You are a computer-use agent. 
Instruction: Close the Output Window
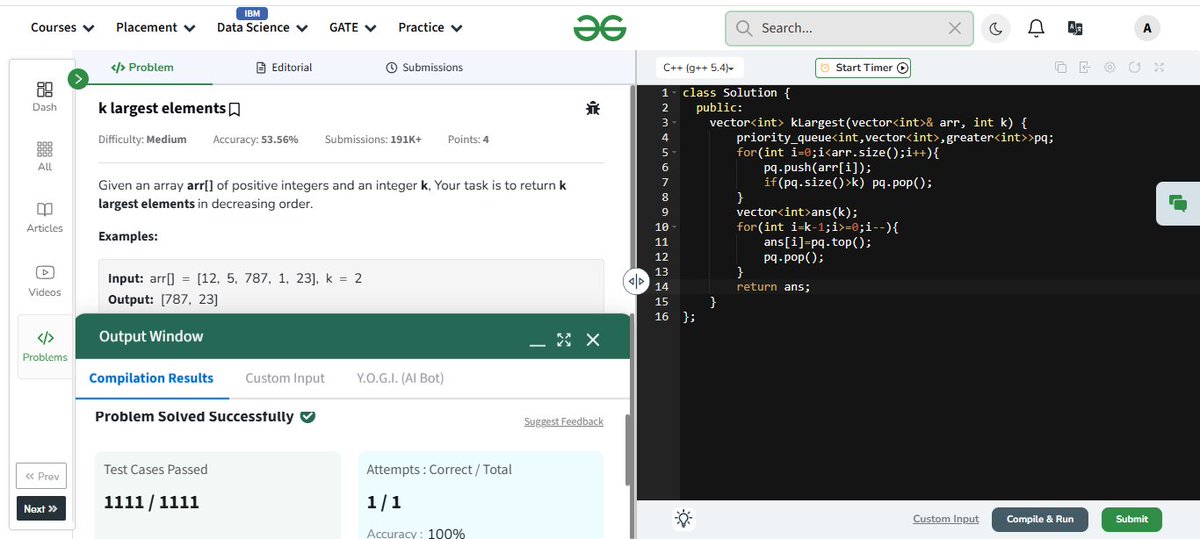tap(593, 340)
